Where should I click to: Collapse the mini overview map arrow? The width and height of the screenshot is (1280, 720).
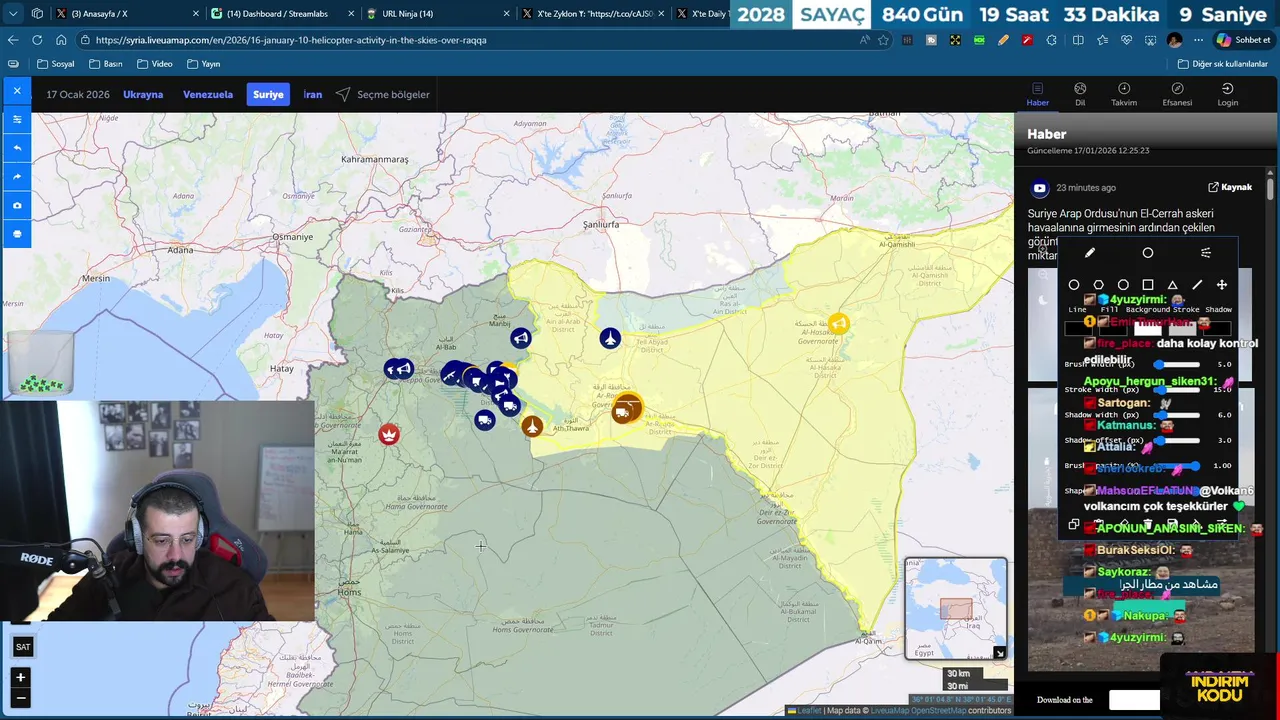coord(999,653)
